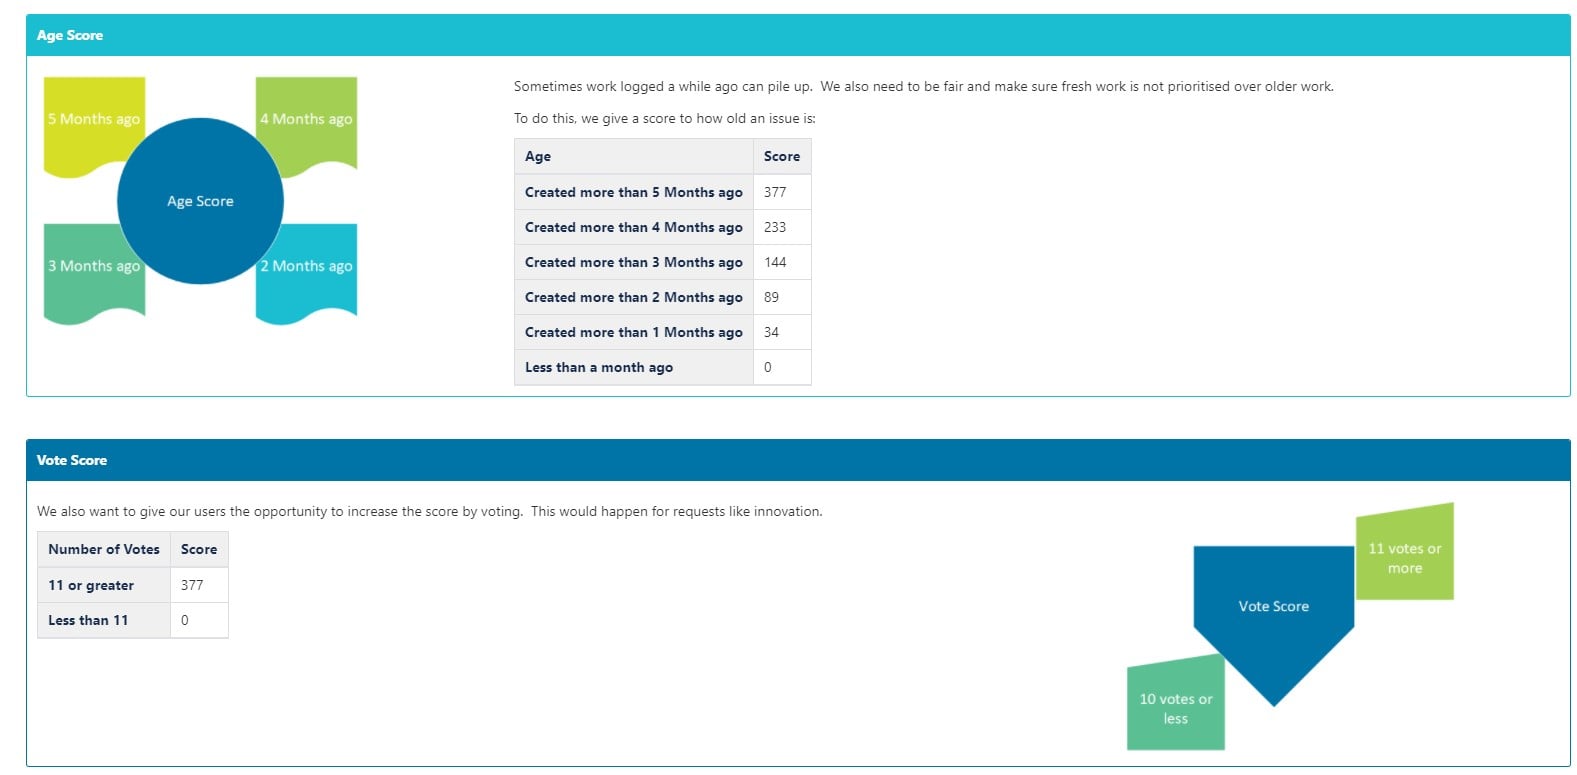The height and width of the screenshot is (775, 1577).
Task: Click the Score header in the Votes table
Action: point(199,549)
